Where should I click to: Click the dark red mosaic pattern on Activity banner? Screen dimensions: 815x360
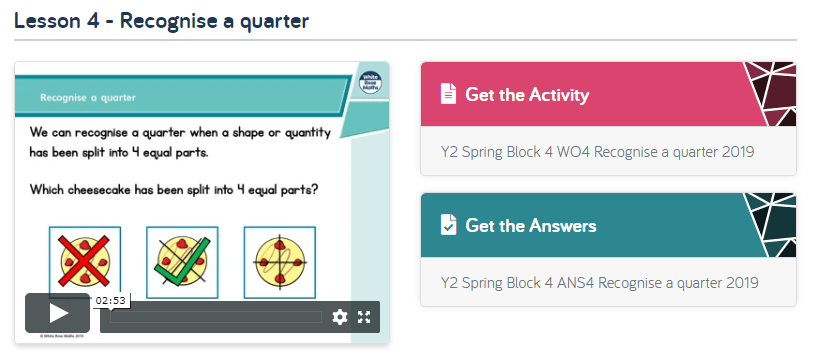pyautogui.click(x=770, y=94)
